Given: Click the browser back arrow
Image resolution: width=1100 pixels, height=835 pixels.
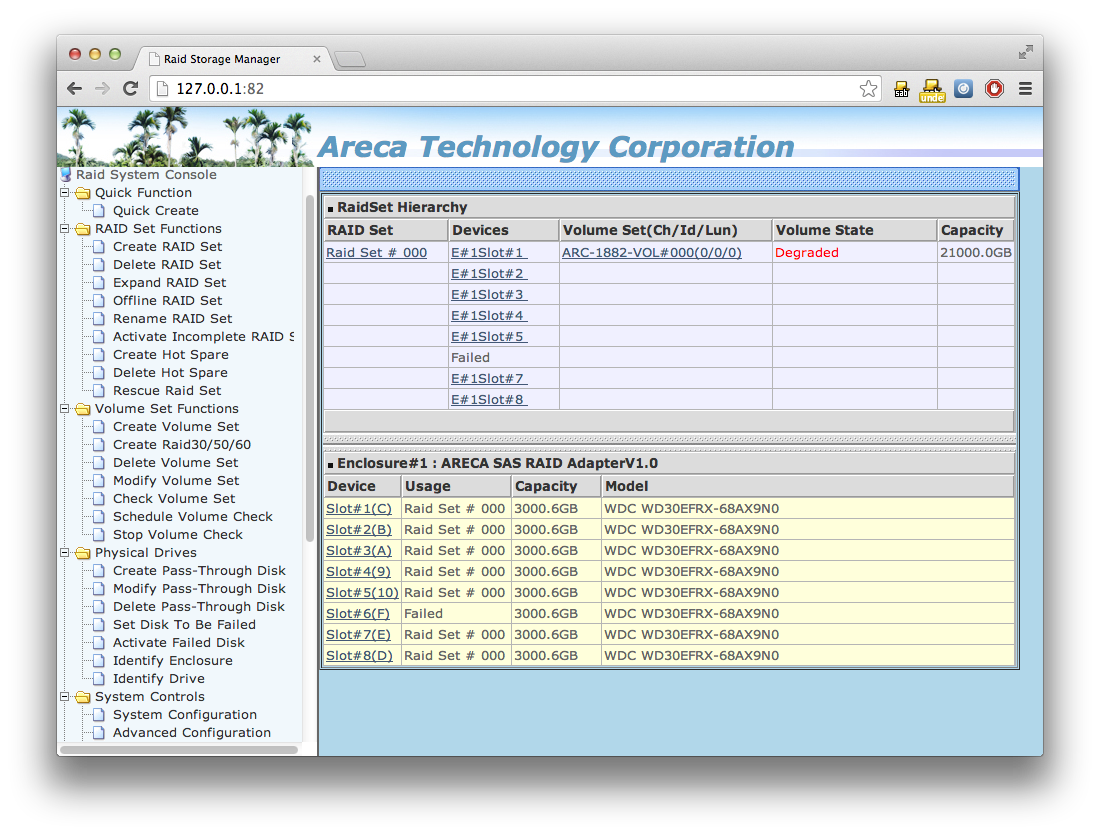Looking at the screenshot, I should pos(74,88).
